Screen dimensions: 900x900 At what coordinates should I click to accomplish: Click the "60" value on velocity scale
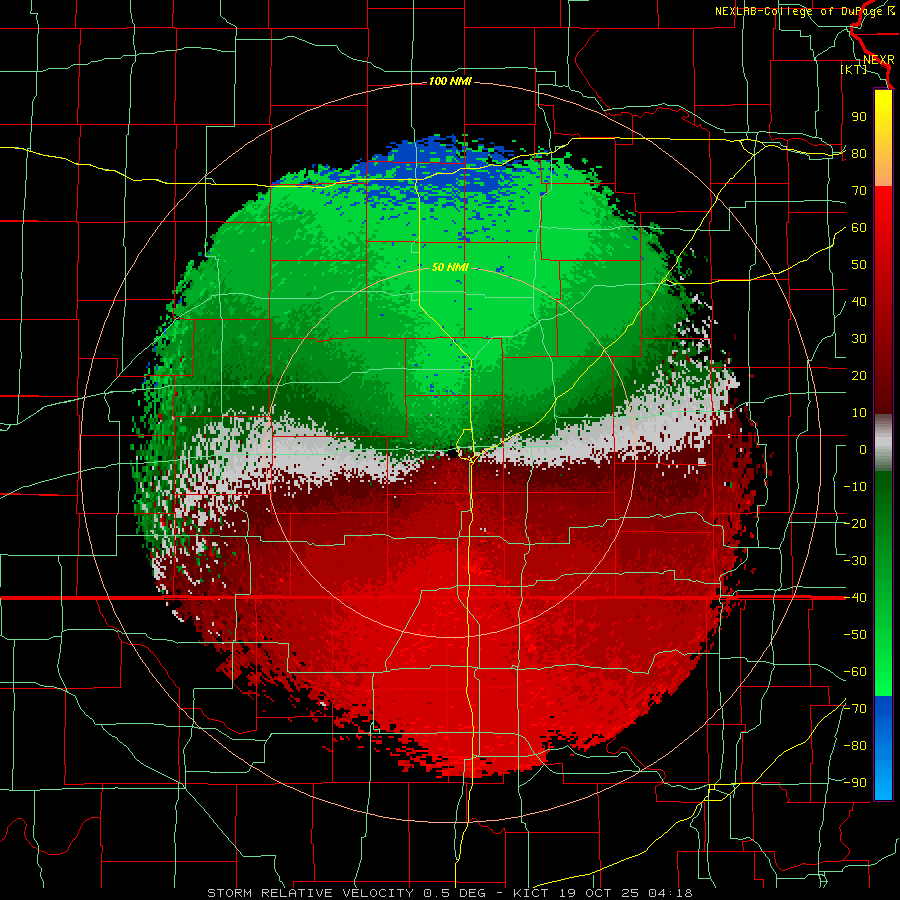(859, 228)
